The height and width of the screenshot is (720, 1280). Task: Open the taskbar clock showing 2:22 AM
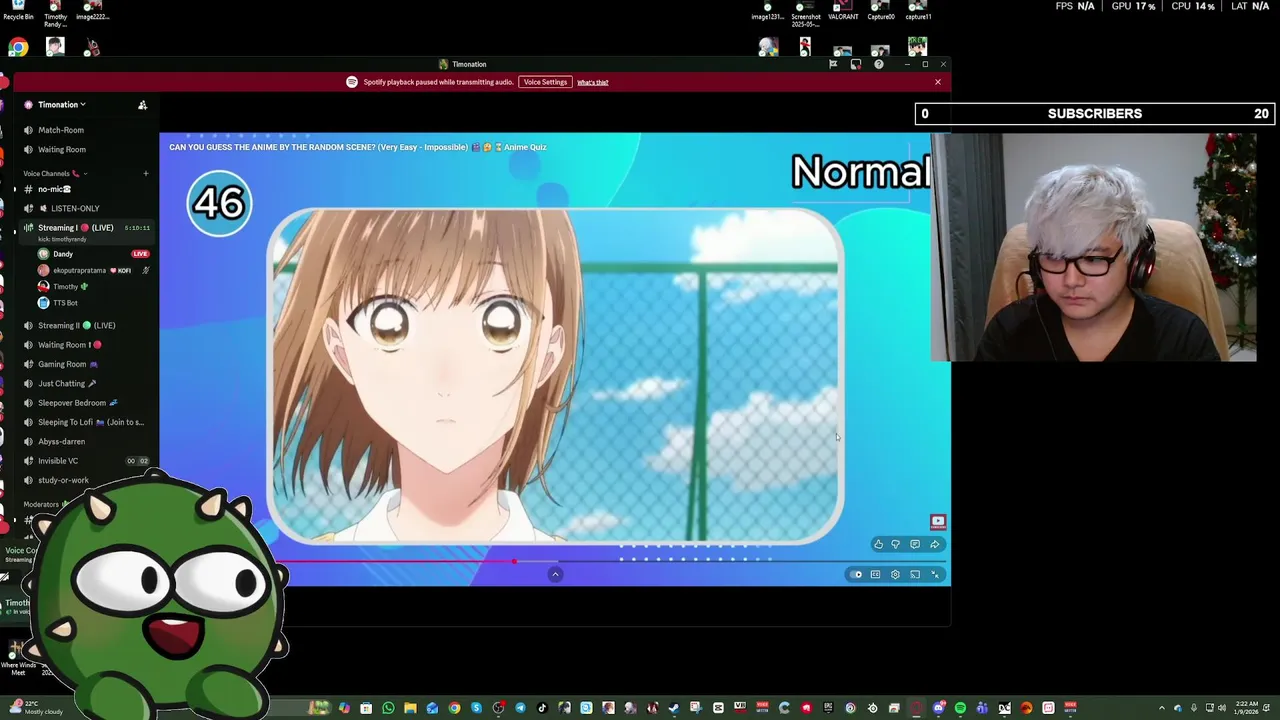1246,707
